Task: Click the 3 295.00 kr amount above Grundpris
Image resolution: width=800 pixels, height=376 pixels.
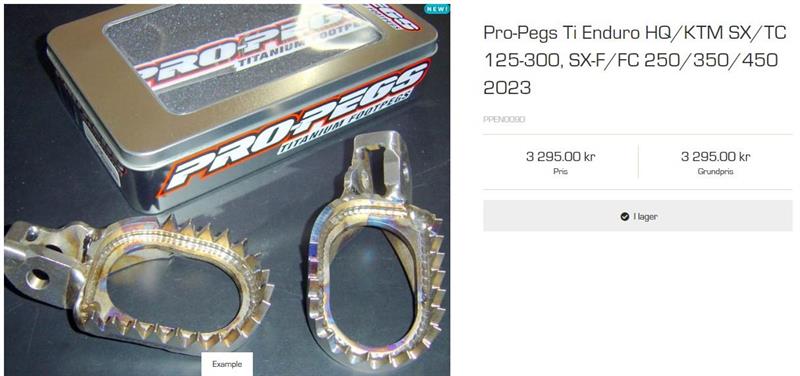Action: pos(715,157)
